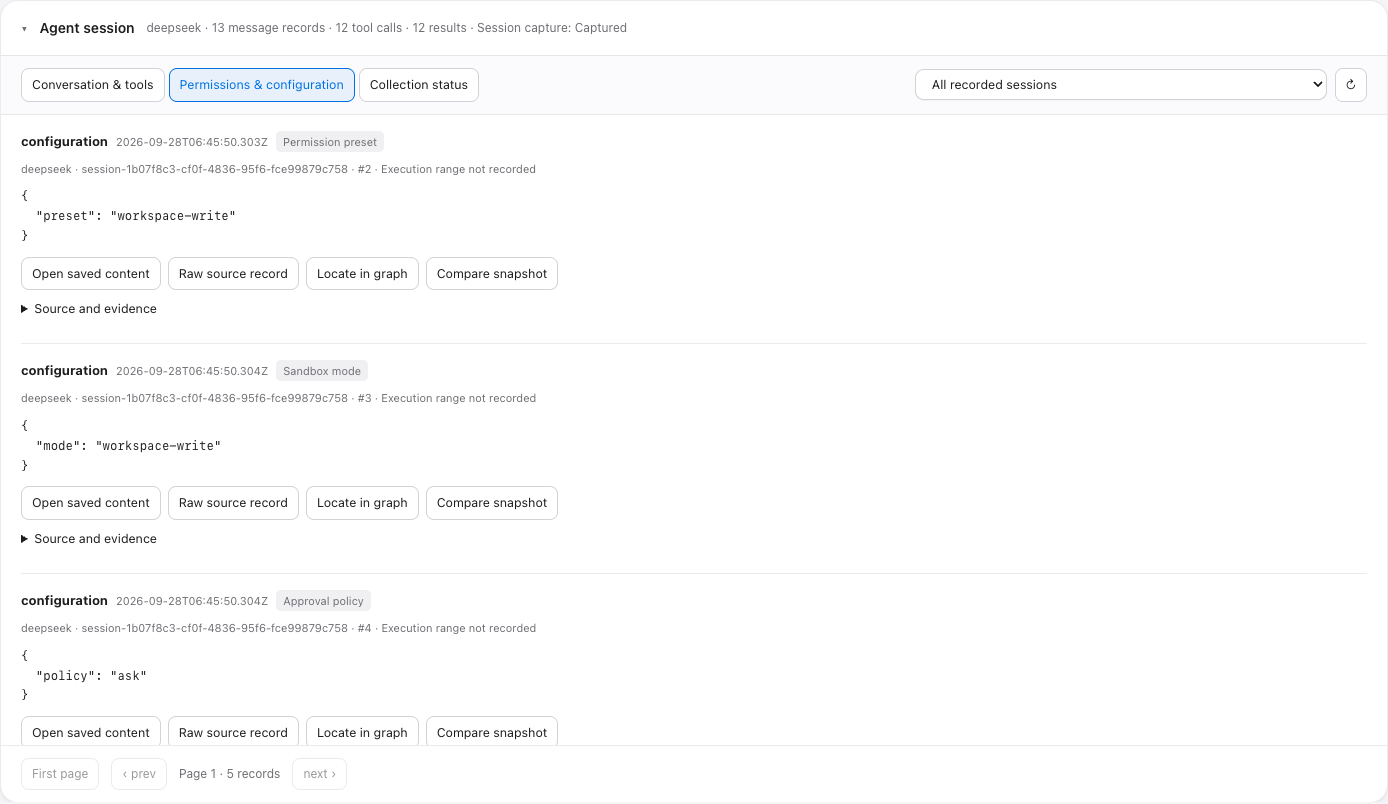Click the "policy": "ask" JSON line
The image size is (1388, 804).
pos(91,676)
